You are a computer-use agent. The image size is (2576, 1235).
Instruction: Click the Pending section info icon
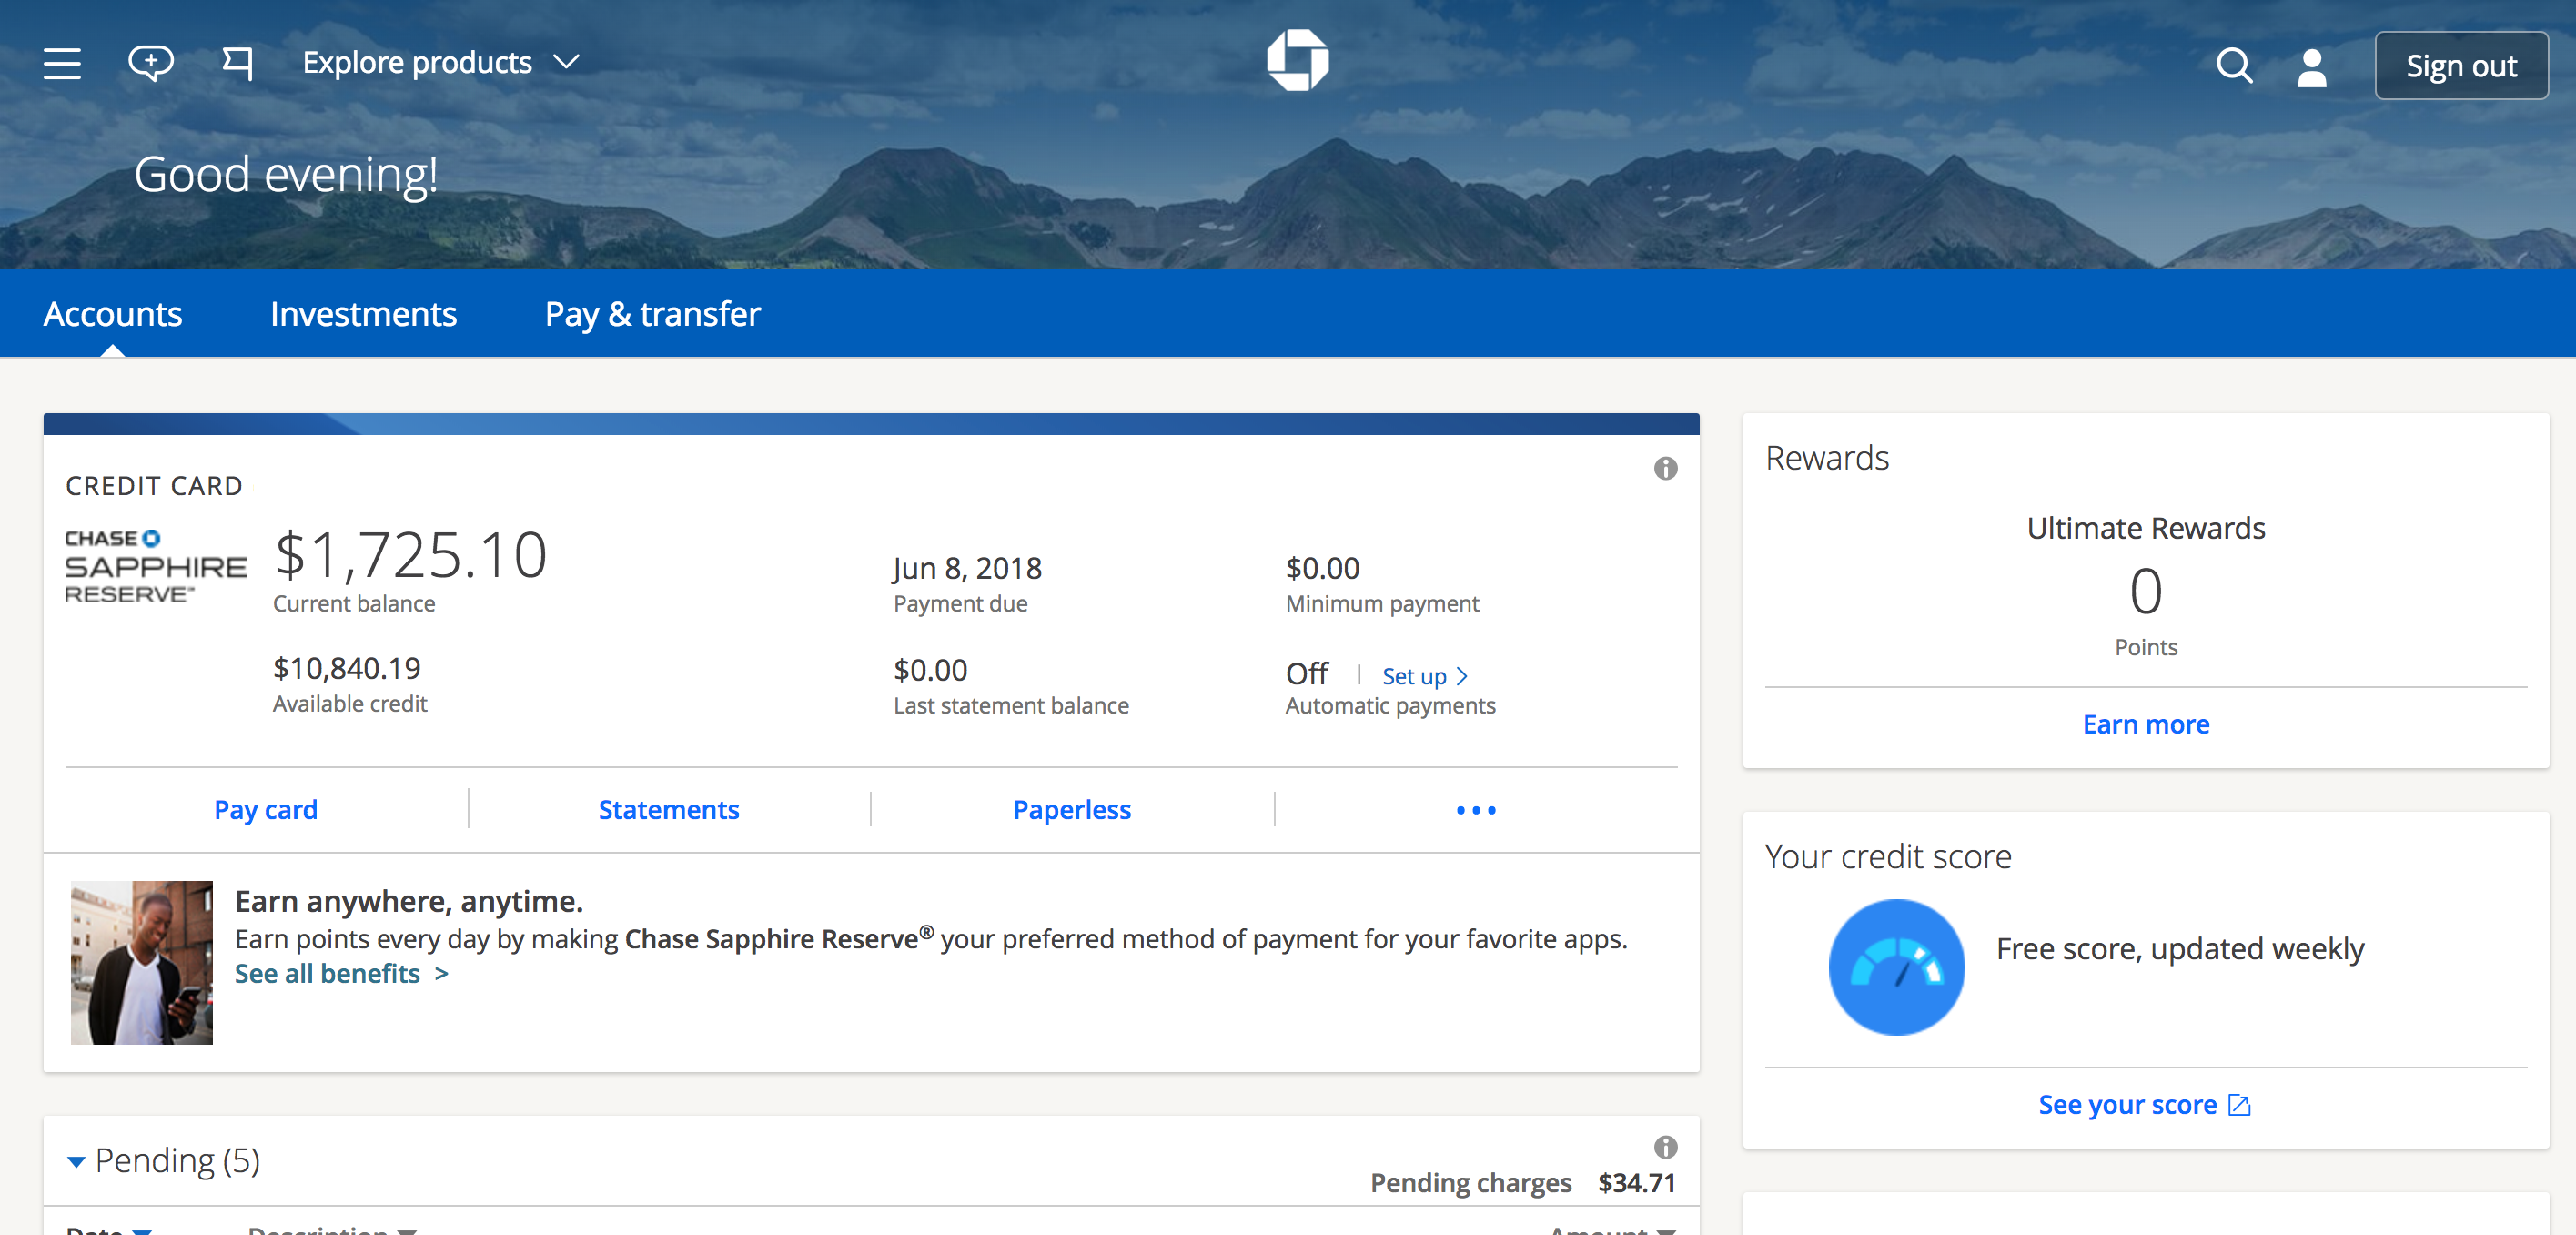pos(1665,1147)
